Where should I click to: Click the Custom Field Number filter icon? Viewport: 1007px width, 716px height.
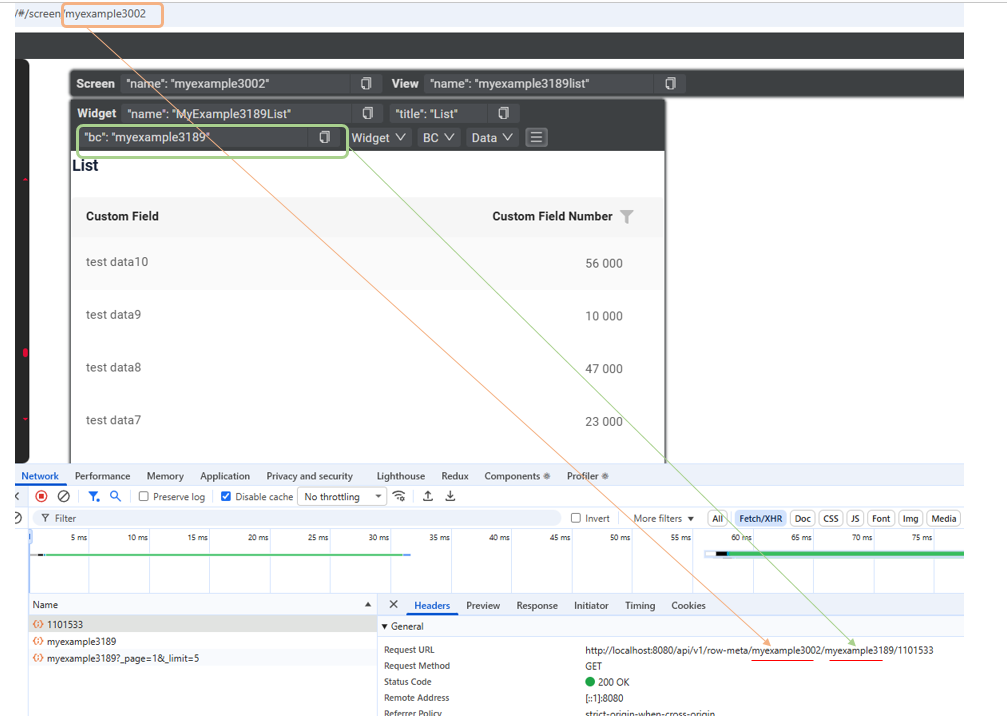[627, 217]
